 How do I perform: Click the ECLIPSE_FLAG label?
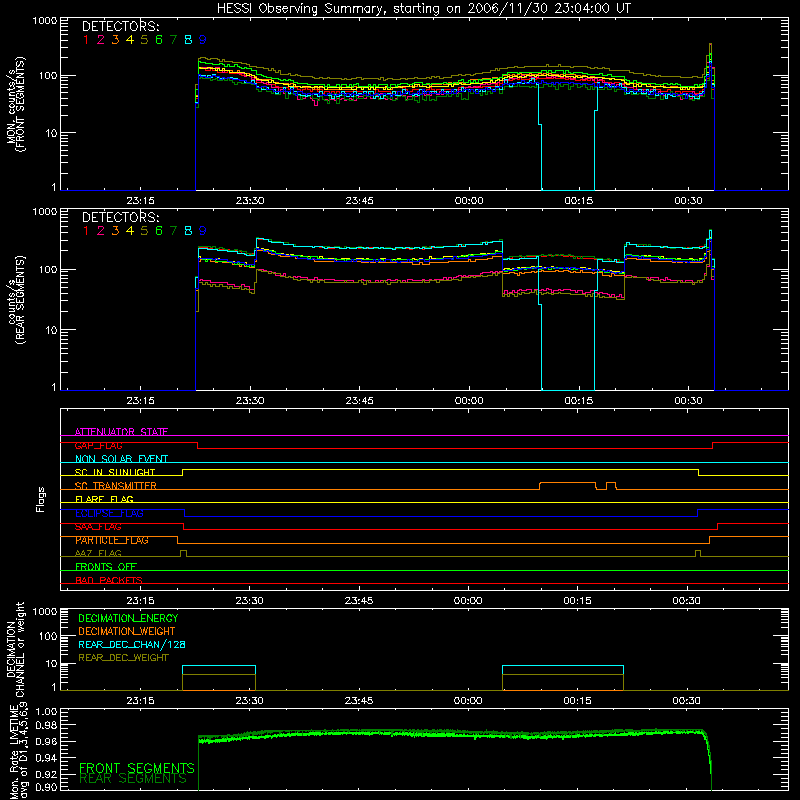[x=109, y=513]
